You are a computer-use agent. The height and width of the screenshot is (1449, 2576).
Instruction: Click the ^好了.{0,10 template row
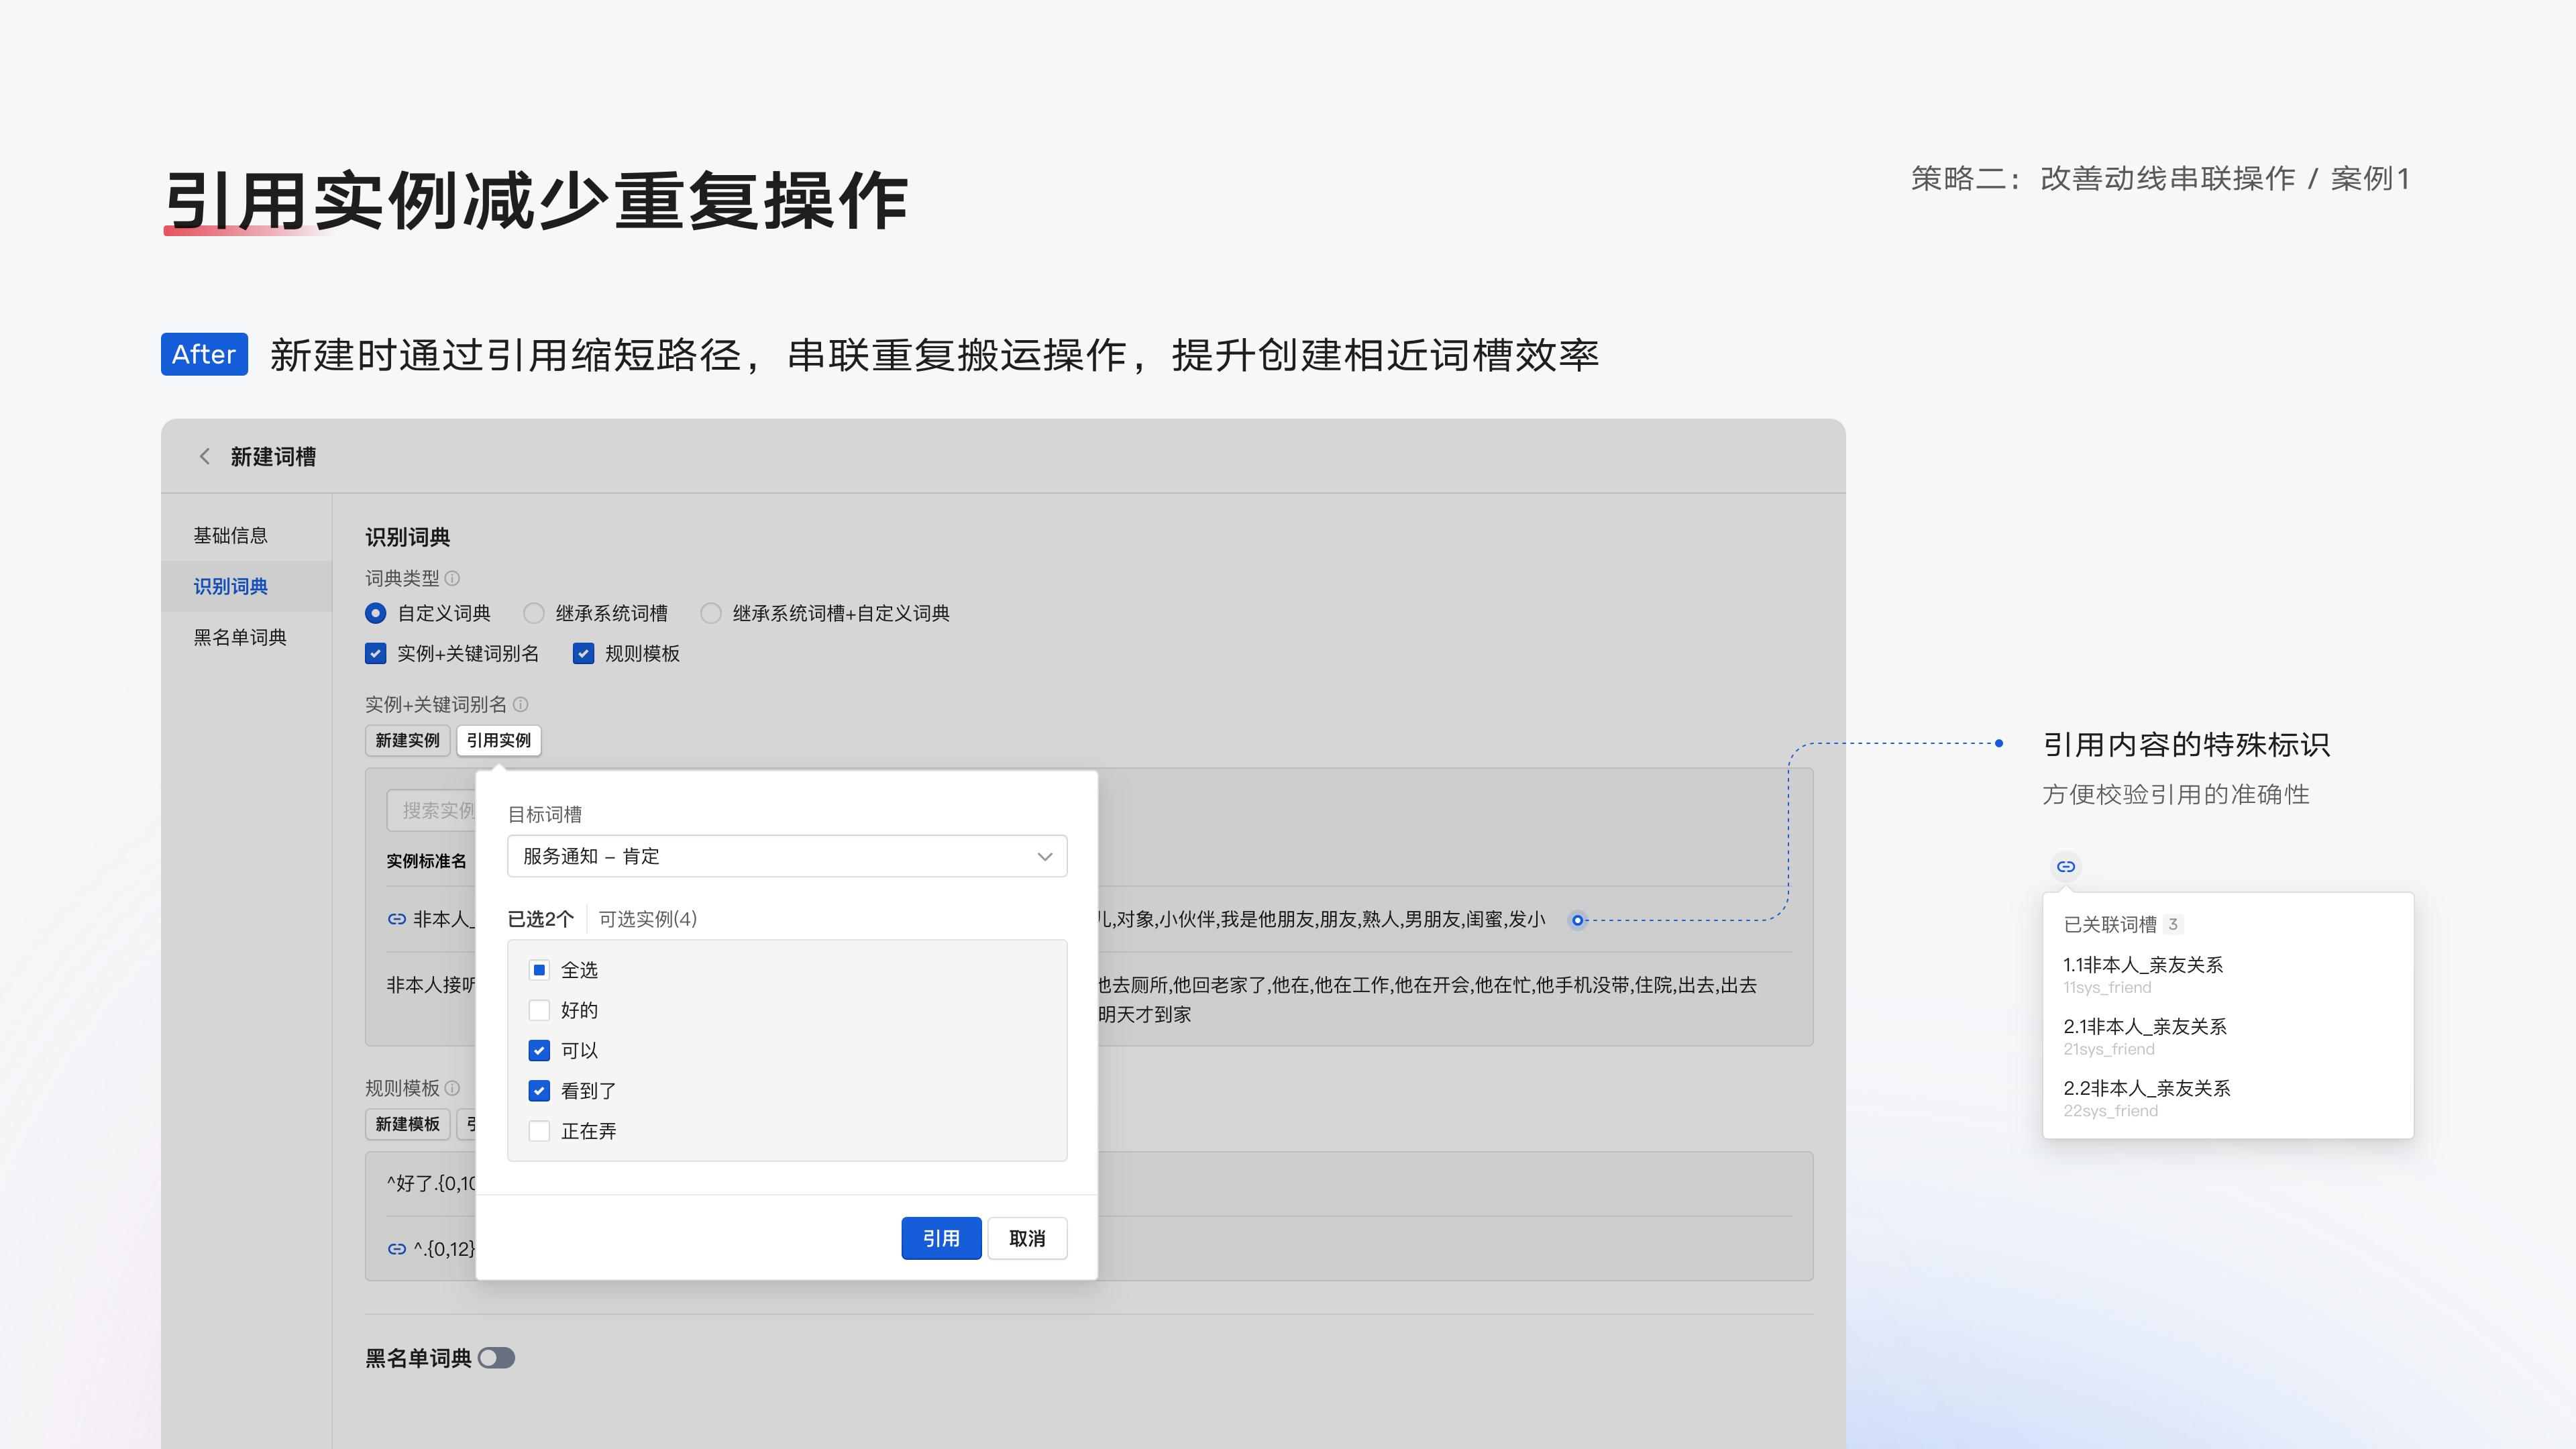pos(431,1183)
